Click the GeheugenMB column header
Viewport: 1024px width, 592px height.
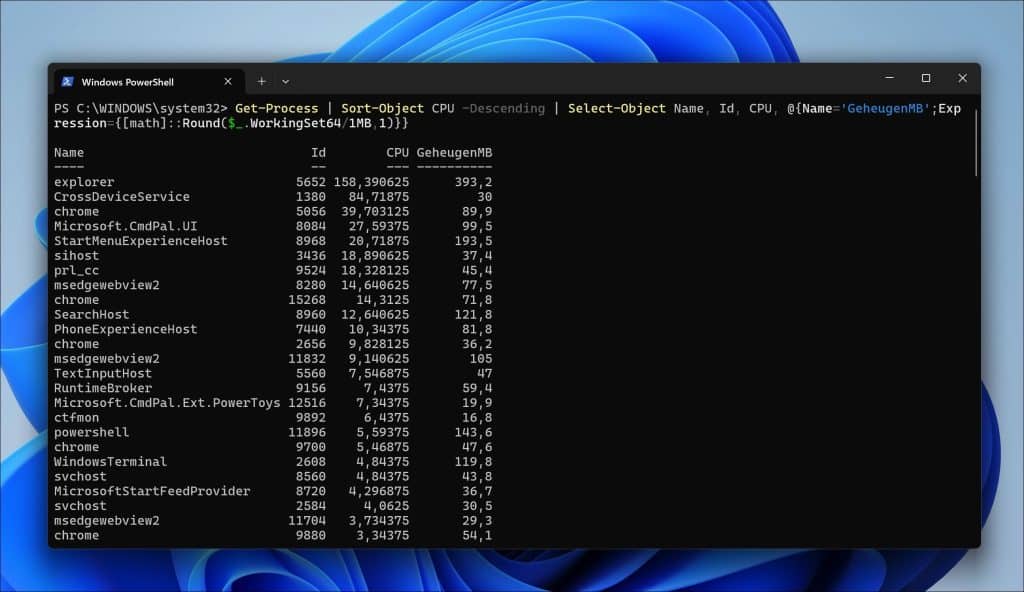(x=455, y=152)
